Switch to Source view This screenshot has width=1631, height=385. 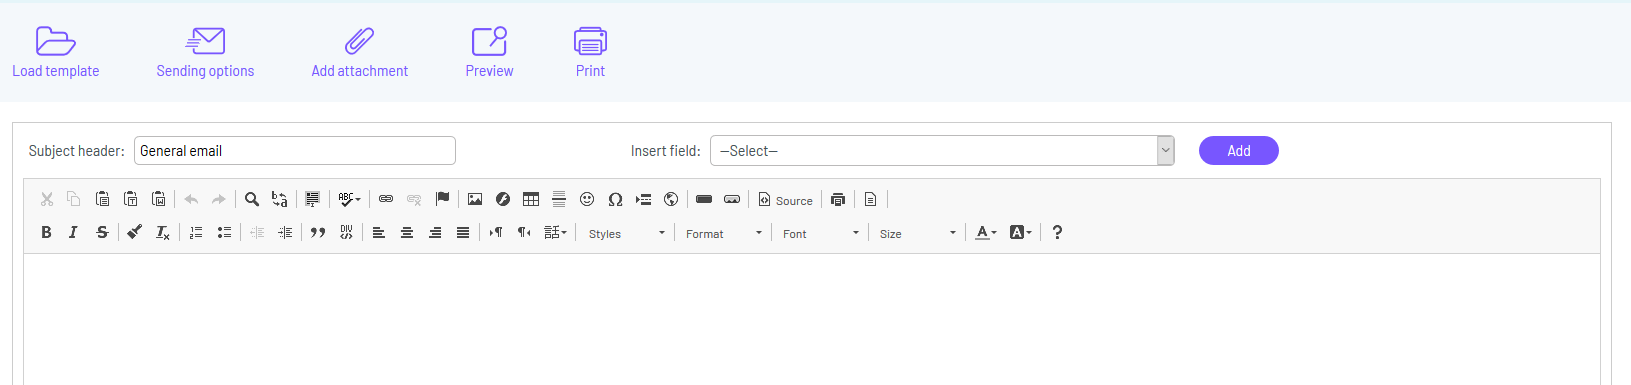coord(785,200)
